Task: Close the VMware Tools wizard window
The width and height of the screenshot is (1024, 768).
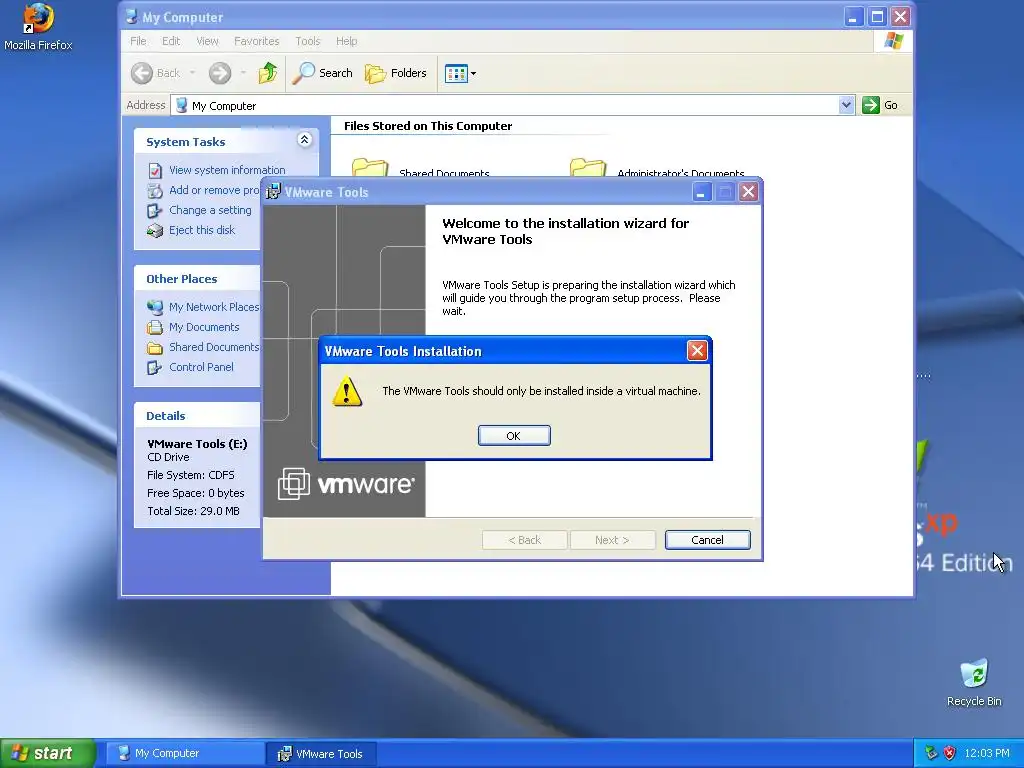Action: coord(748,192)
